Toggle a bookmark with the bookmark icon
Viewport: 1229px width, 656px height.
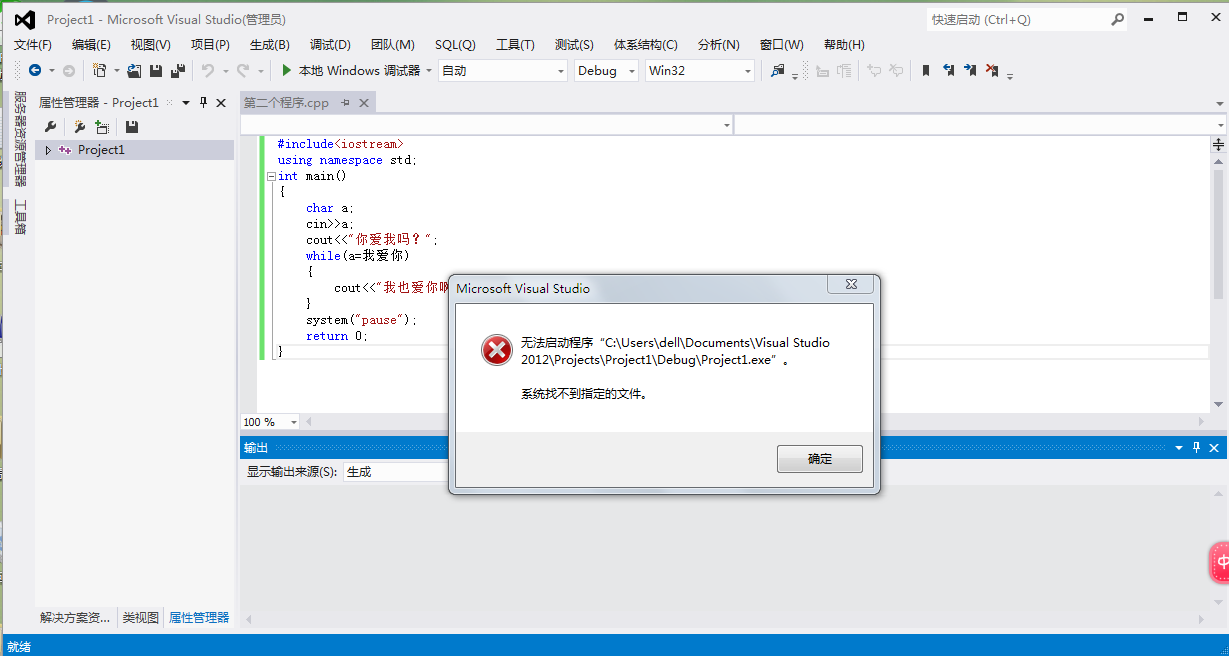926,71
